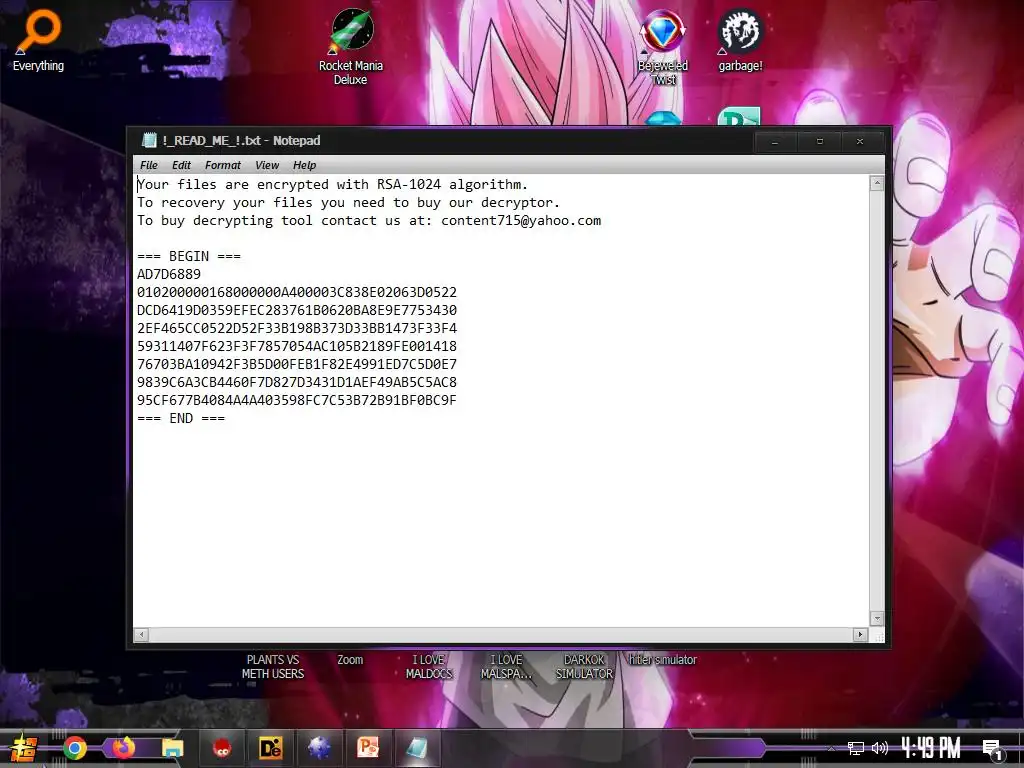Launch Firefox from the taskbar
The height and width of the screenshot is (768, 1024).
pyautogui.click(x=123, y=747)
